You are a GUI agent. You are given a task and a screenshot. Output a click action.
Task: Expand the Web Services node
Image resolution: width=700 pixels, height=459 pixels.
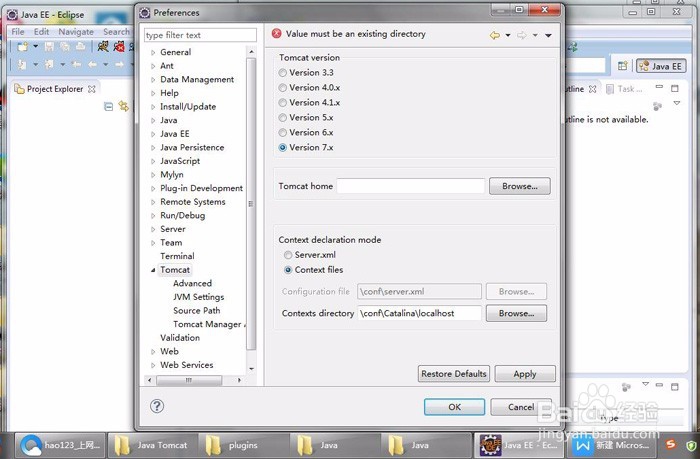(153, 365)
